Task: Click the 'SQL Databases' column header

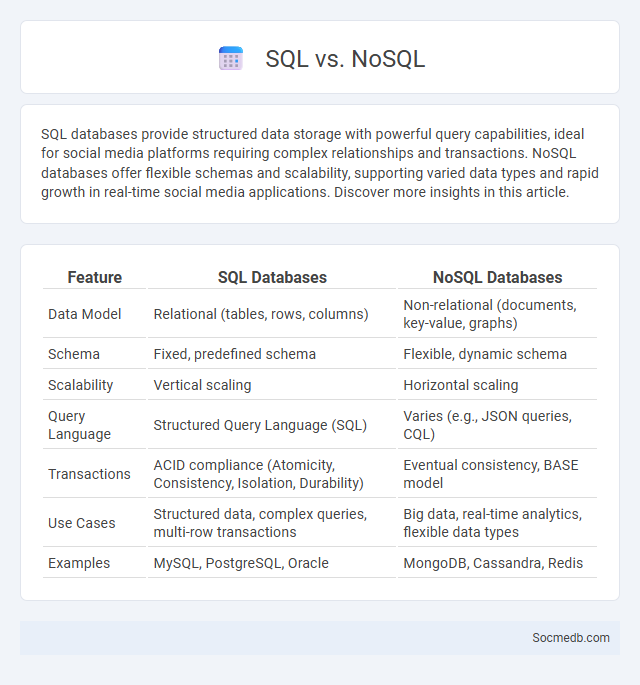Action: click(x=272, y=277)
